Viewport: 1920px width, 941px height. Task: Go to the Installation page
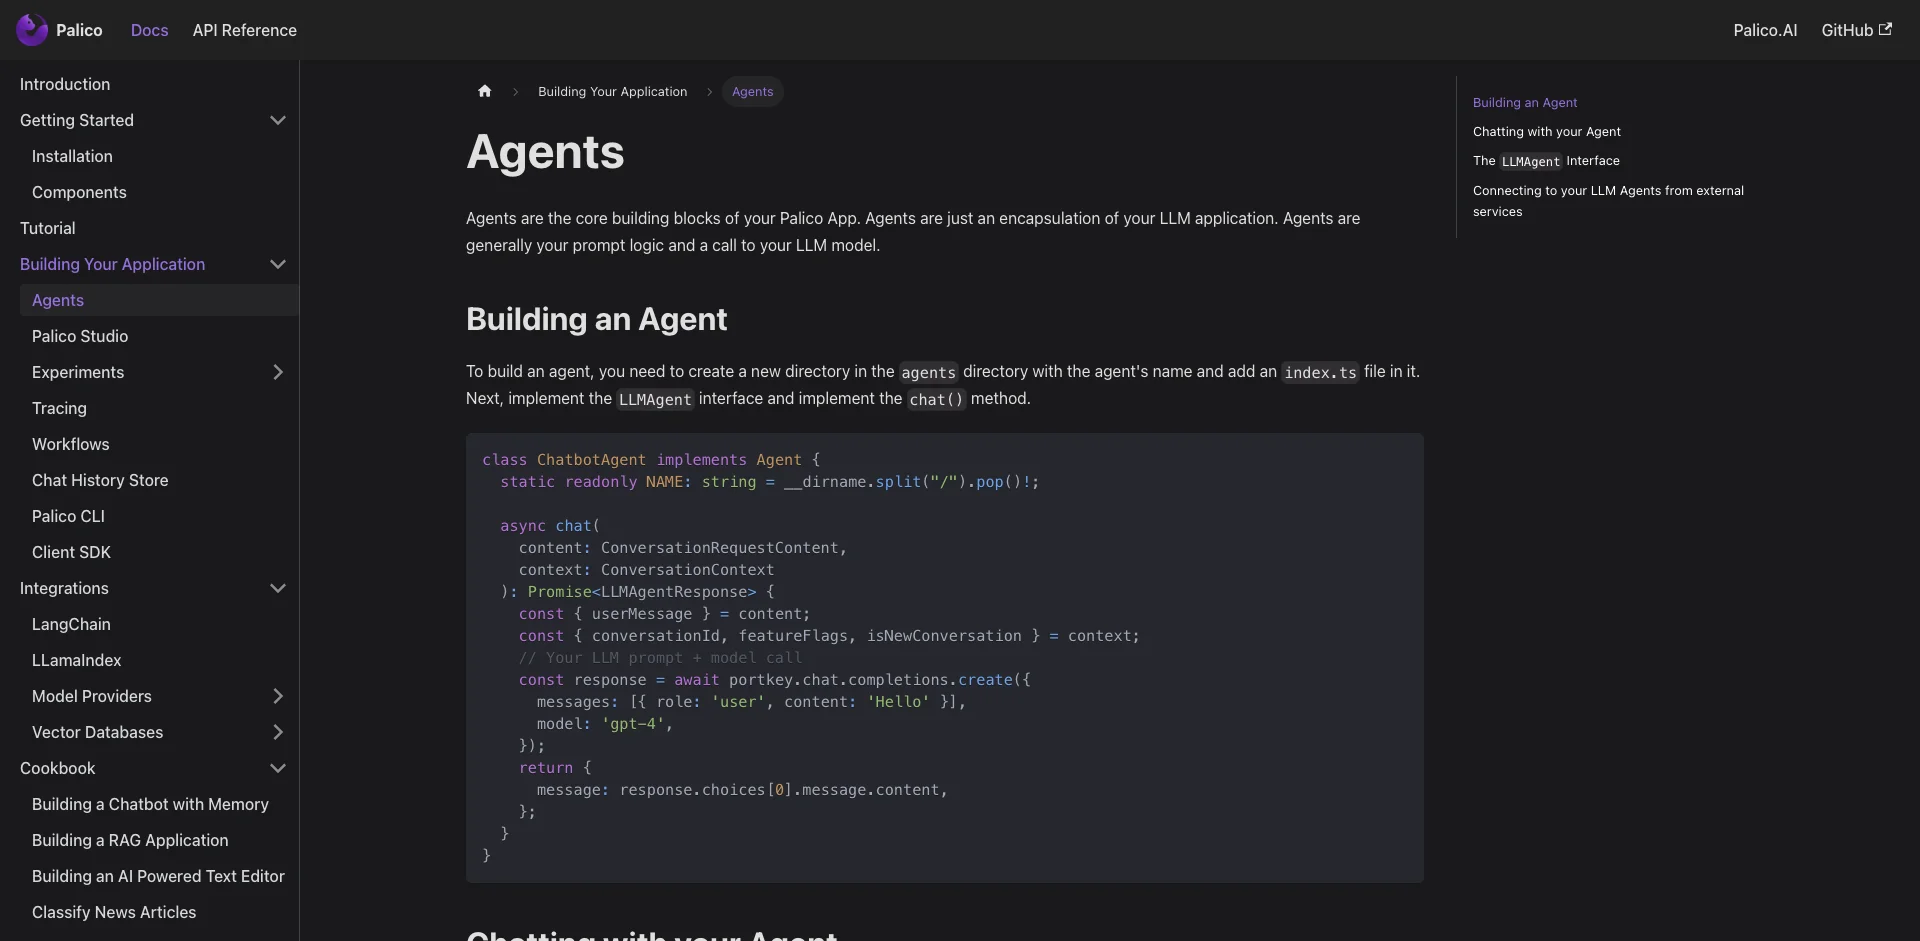tap(72, 156)
